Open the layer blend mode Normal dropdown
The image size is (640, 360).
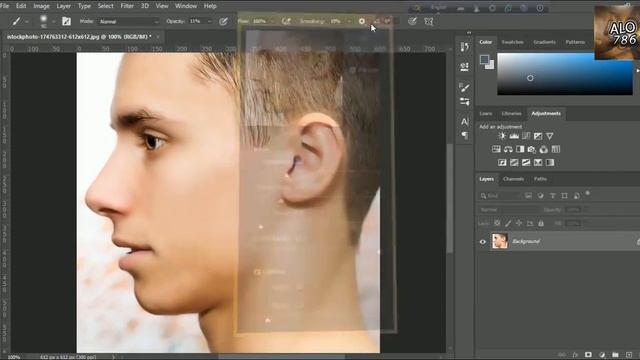coord(509,210)
